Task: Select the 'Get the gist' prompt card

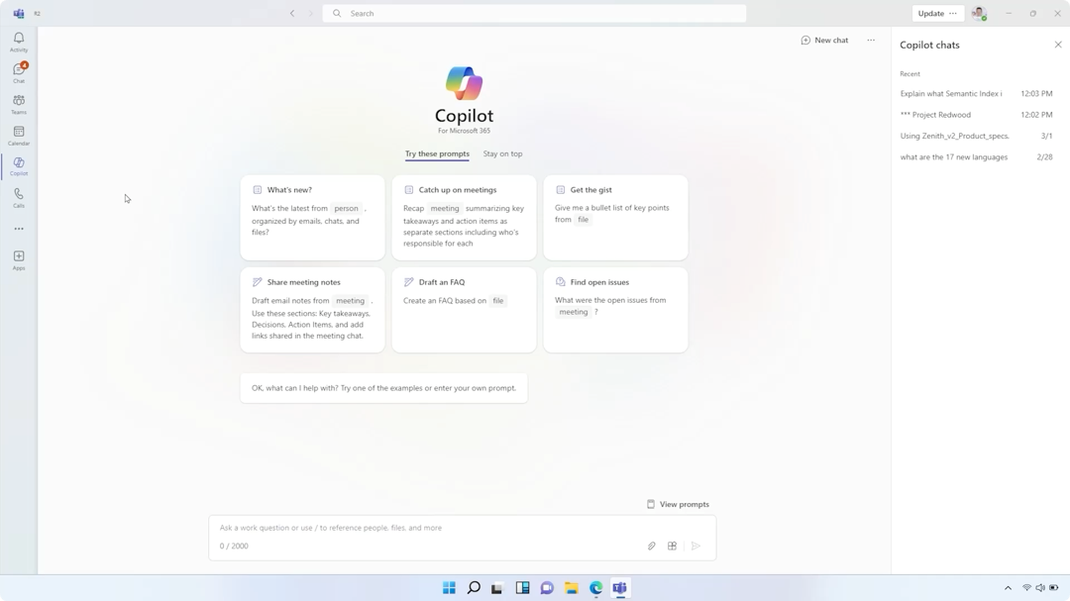Action: 616,218
